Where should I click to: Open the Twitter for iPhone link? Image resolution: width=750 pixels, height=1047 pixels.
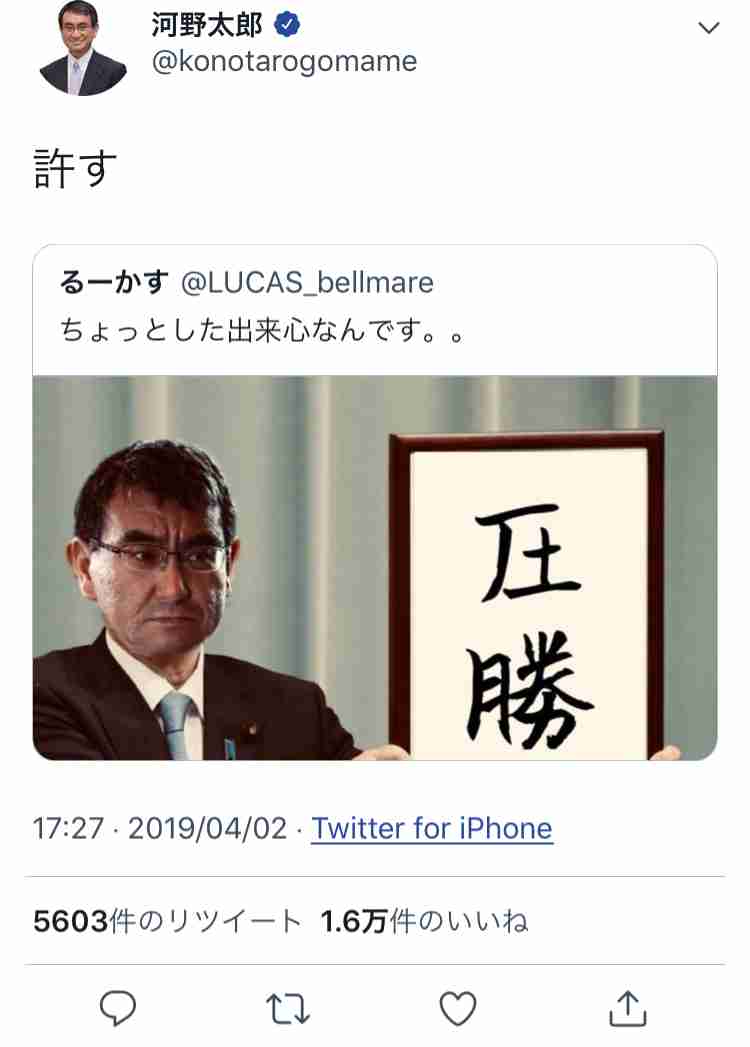[432, 828]
